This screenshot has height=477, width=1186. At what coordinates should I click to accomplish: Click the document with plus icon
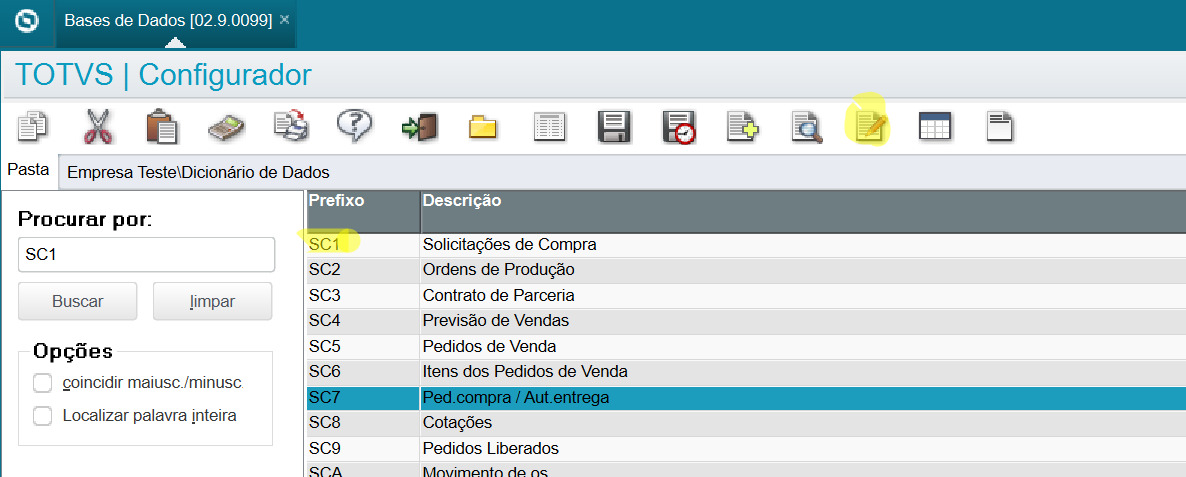point(743,127)
